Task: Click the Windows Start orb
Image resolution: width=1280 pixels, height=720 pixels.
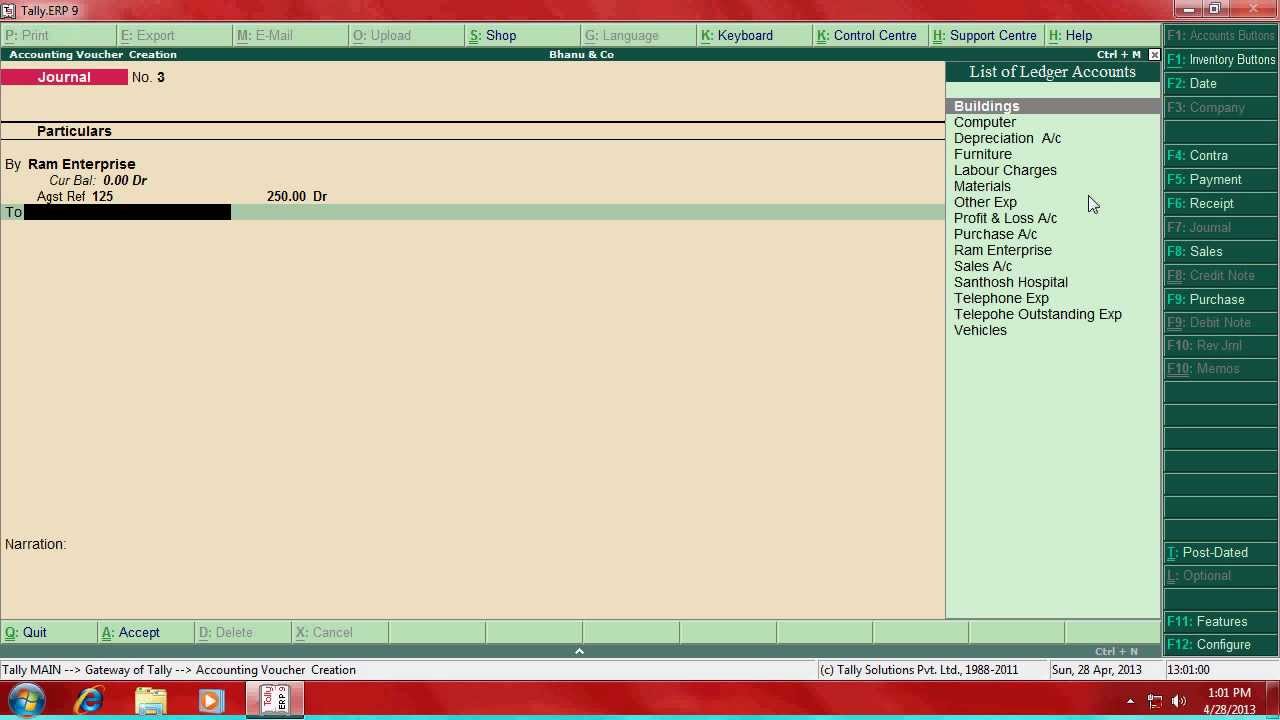Action: click(x=27, y=700)
